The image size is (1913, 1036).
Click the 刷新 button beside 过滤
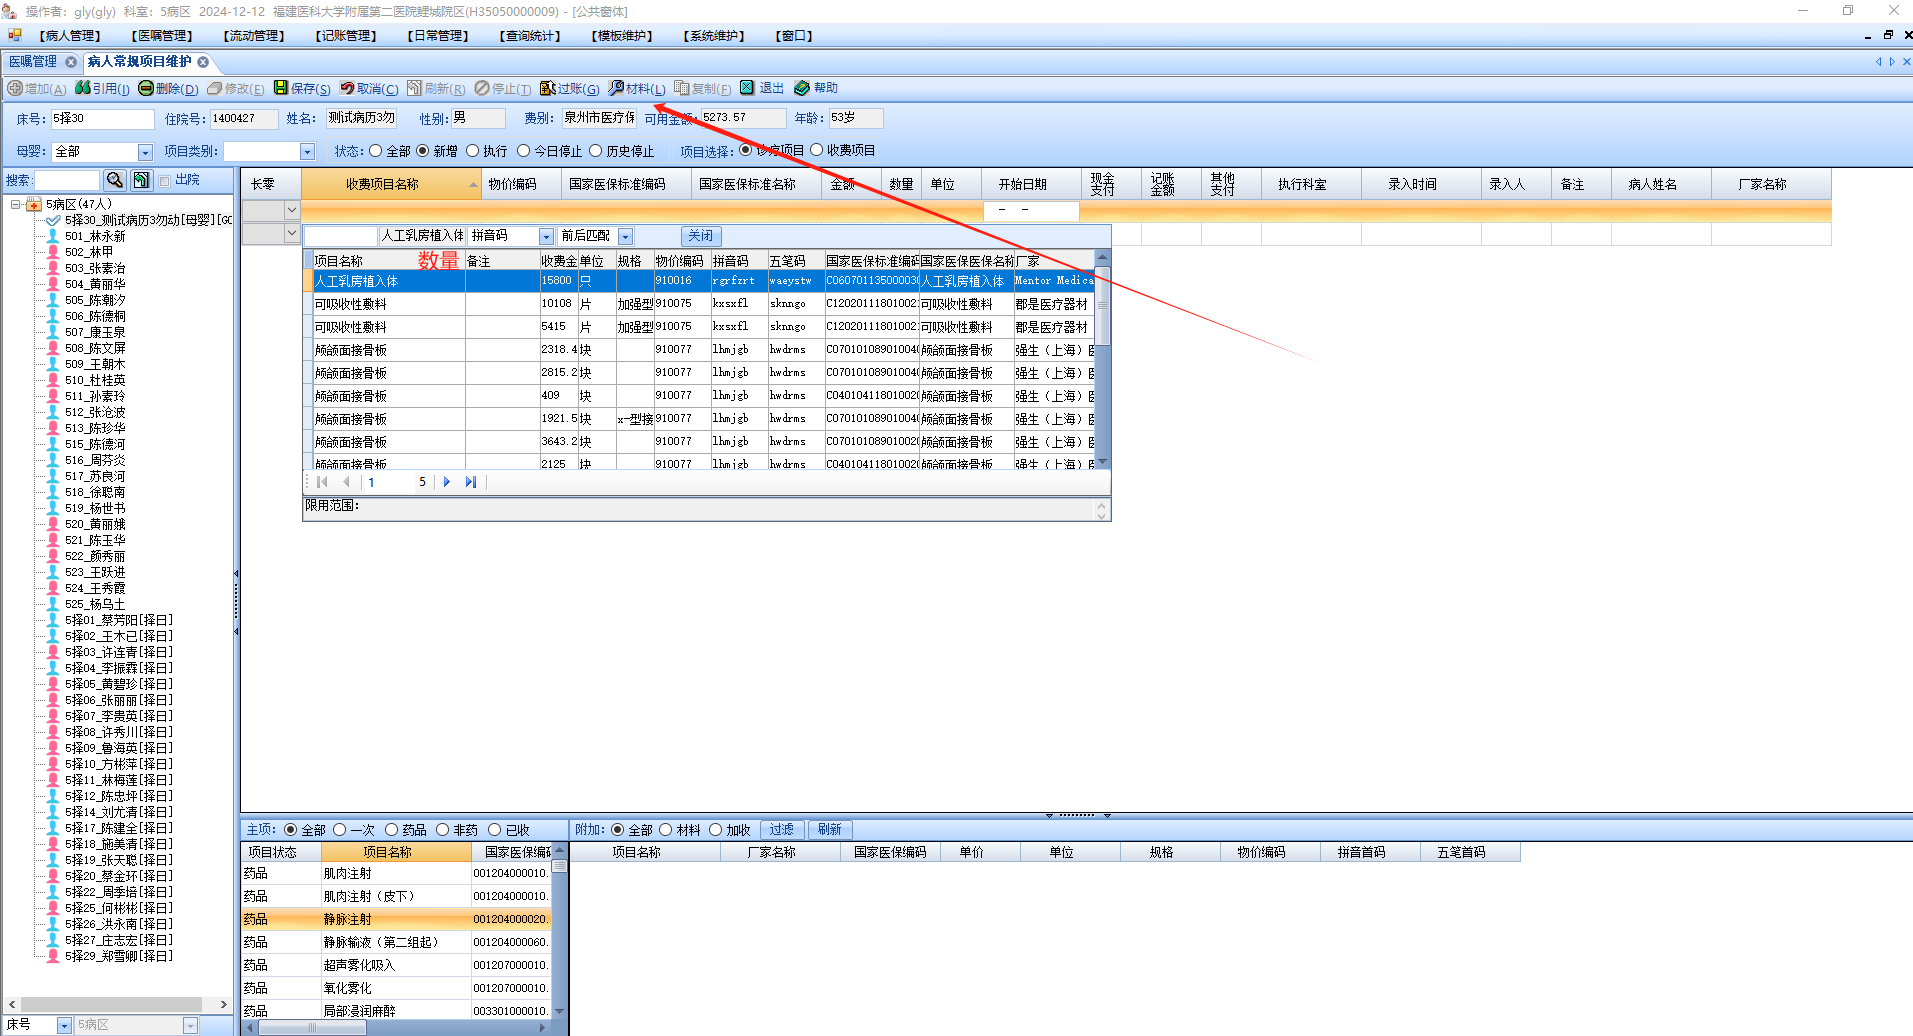(x=830, y=830)
